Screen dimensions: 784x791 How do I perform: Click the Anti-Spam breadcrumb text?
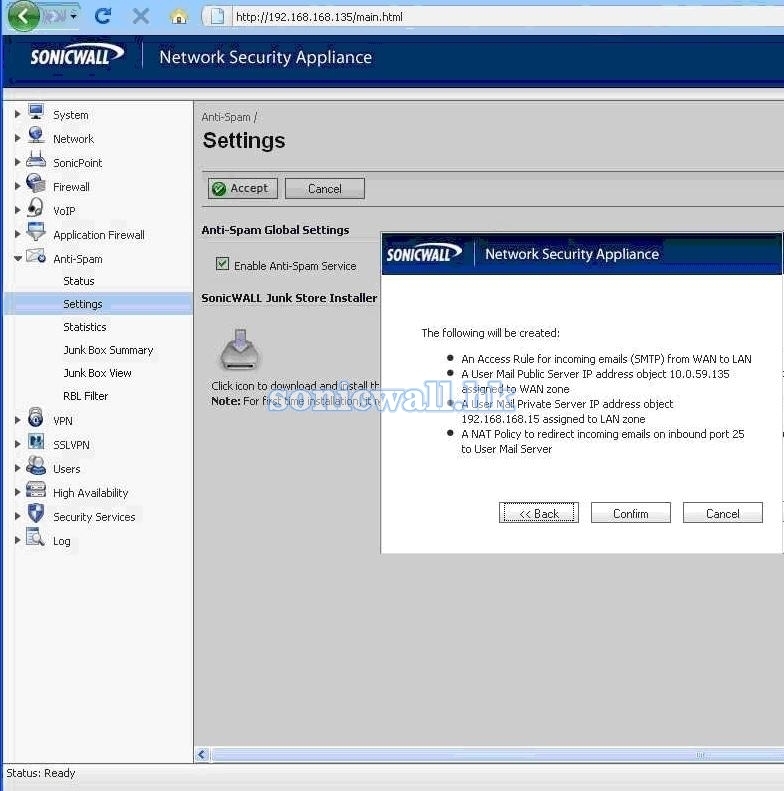tap(226, 117)
